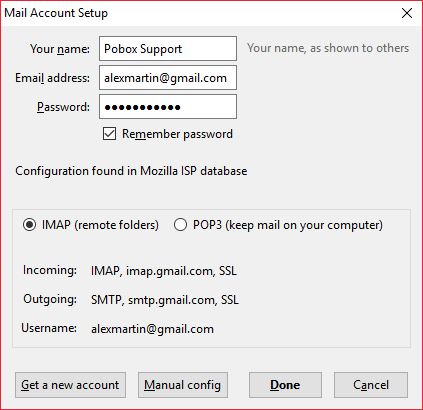Screen dimensions: 423x410
Task: Click the Your name field containing Pobox Support
Action: coord(168,49)
